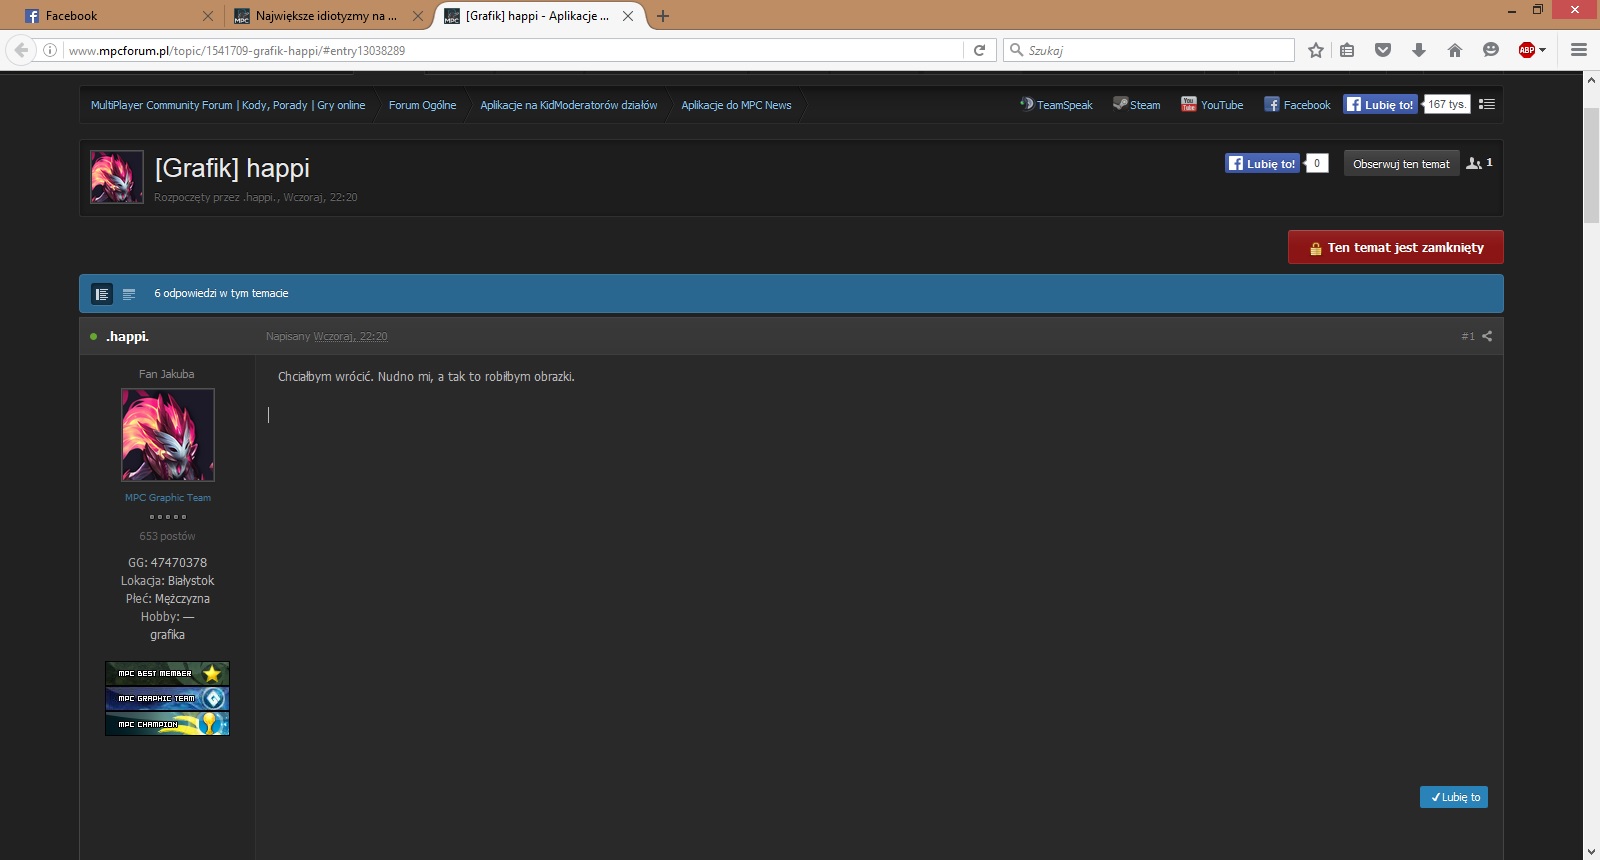Open MultiPlayer Community Forum breadcrumb link
The image size is (1600, 860).
tap(228, 105)
